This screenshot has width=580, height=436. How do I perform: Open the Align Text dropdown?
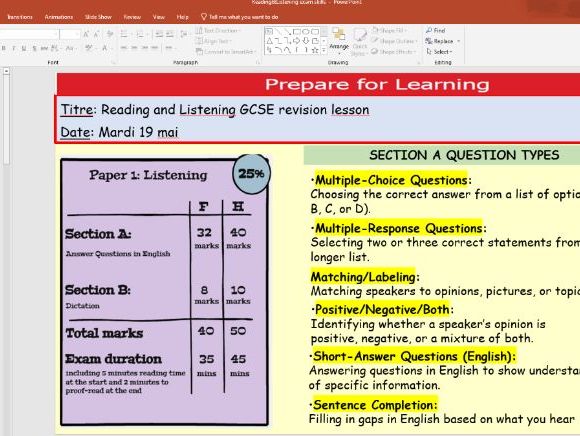tap(213, 41)
